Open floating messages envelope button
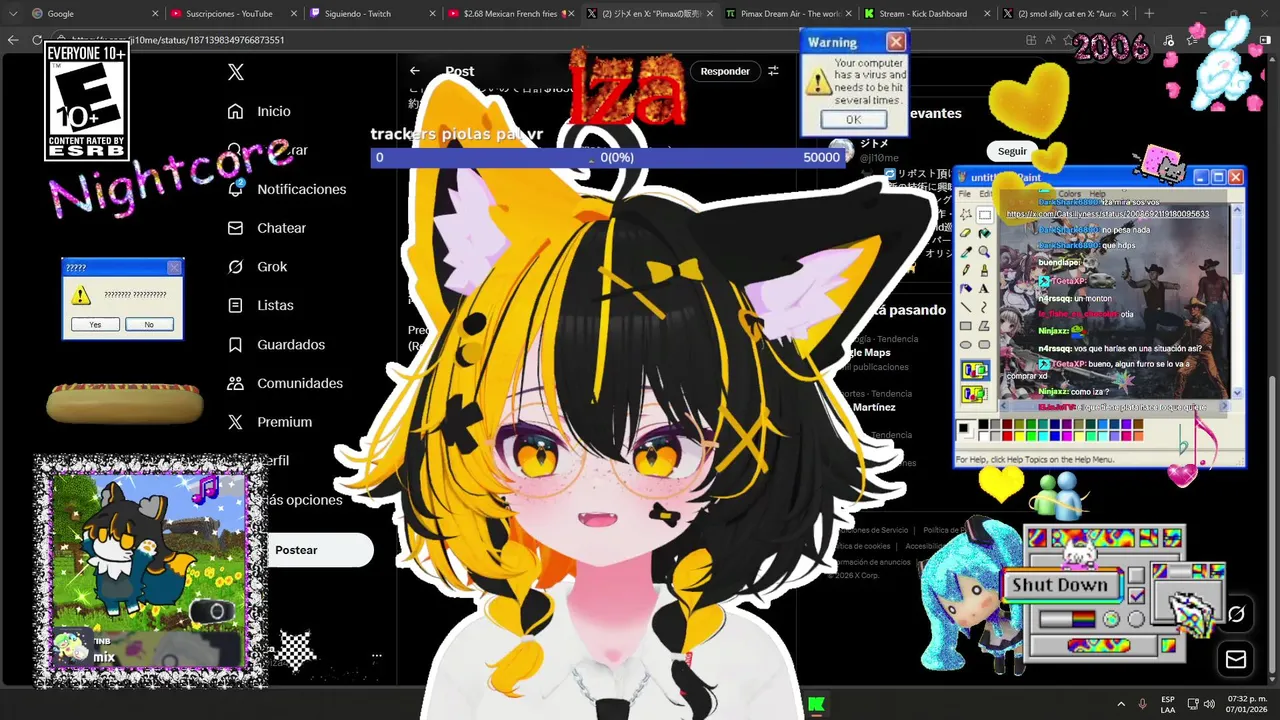The image size is (1280, 720). click(1236, 659)
